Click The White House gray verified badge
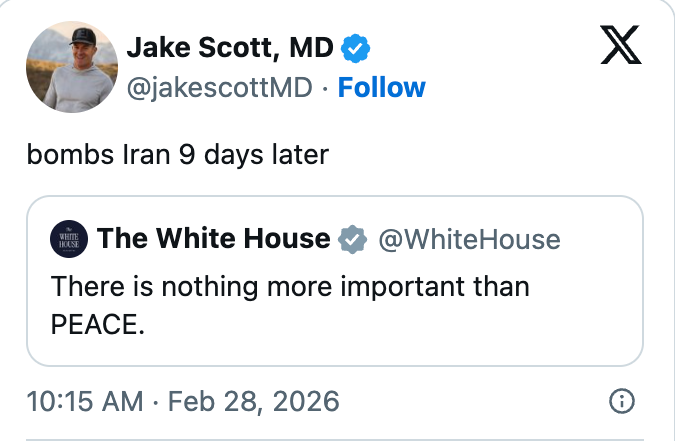Image resolution: width=675 pixels, height=441 pixels. (350, 239)
